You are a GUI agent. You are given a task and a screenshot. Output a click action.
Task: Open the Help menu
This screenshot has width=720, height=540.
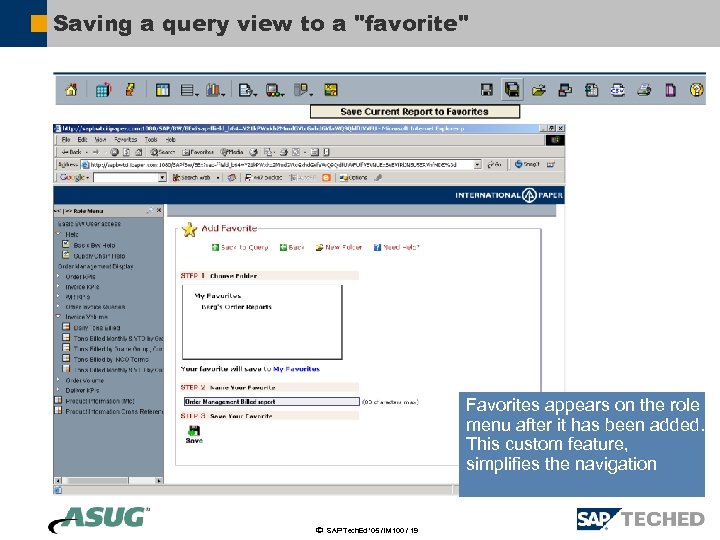tap(170, 140)
